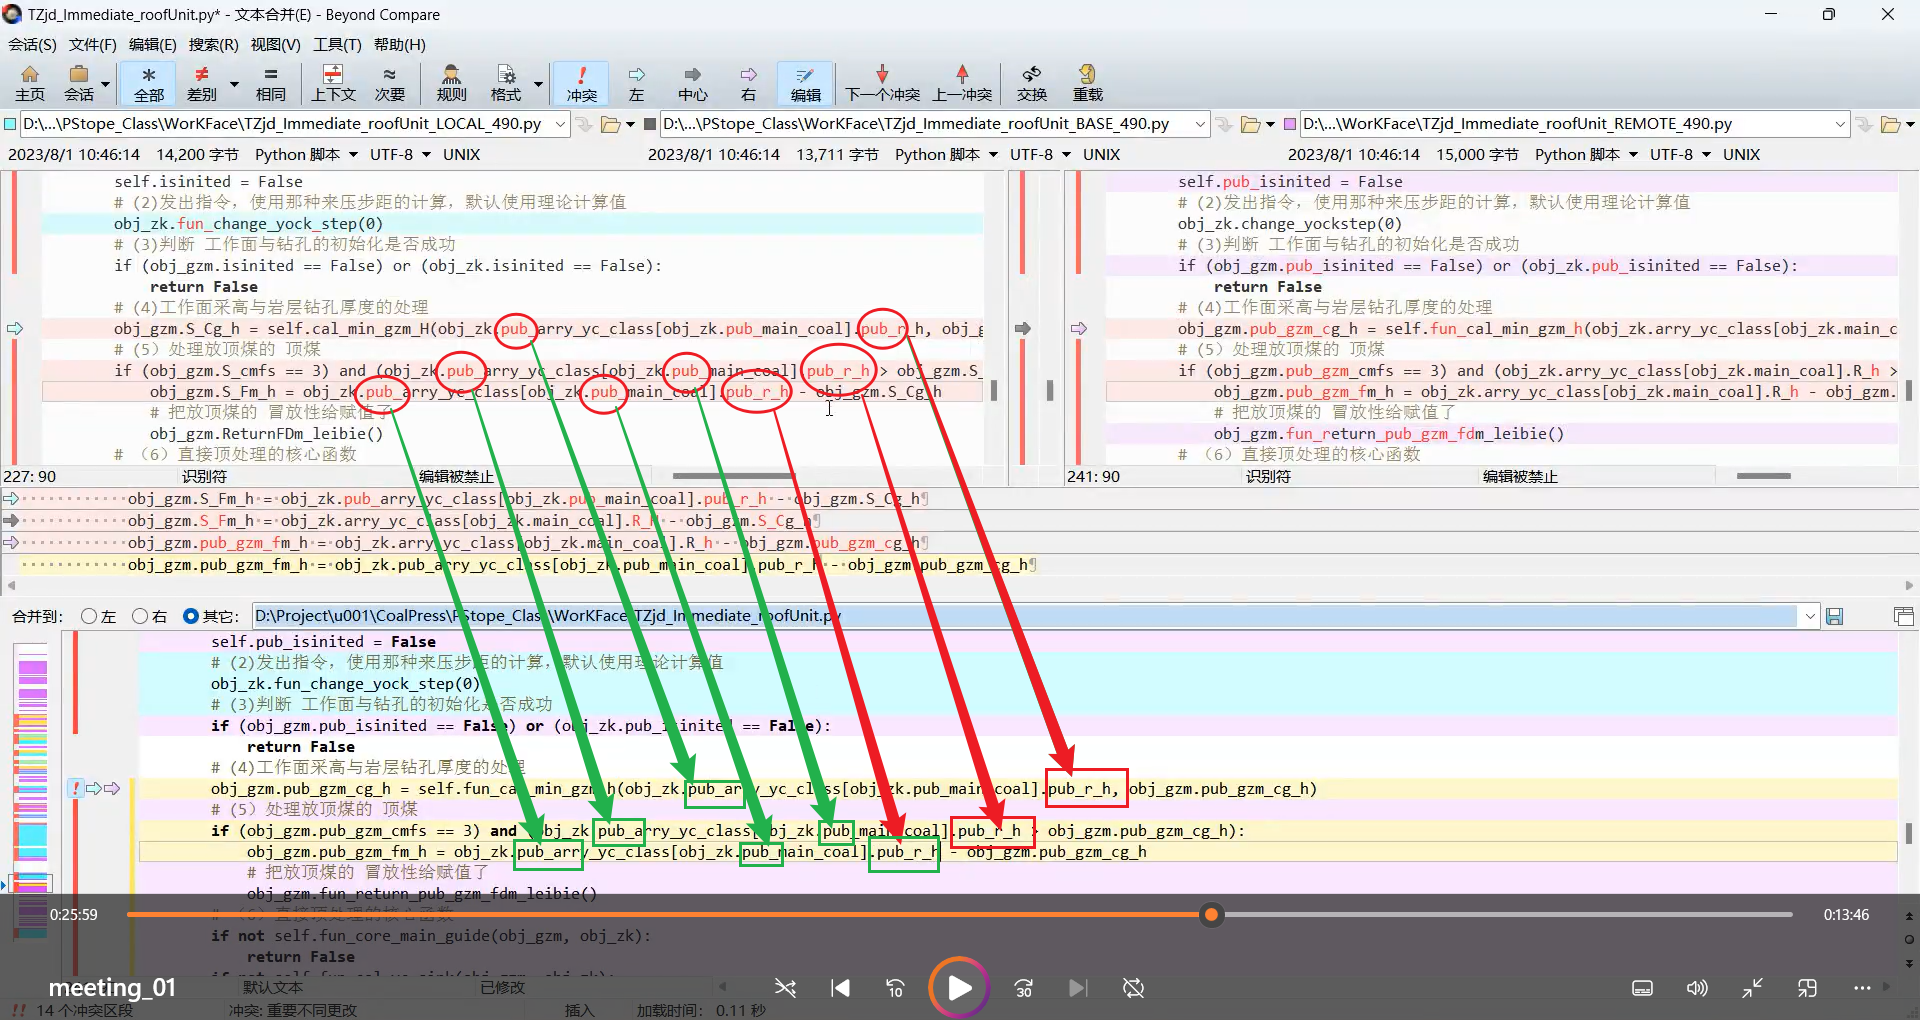Switch player to mini view icon
This screenshot has width=1920, height=1020.
click(1807, 988)
